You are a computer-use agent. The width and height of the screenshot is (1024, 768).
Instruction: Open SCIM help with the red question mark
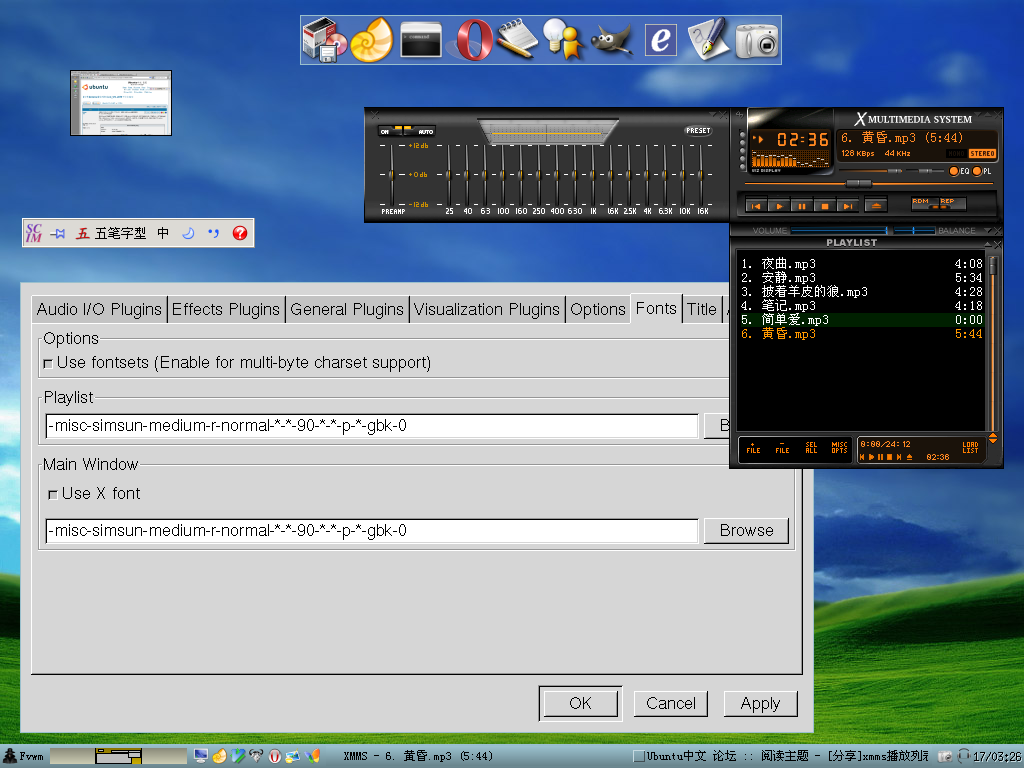click(x=240, y=233)
